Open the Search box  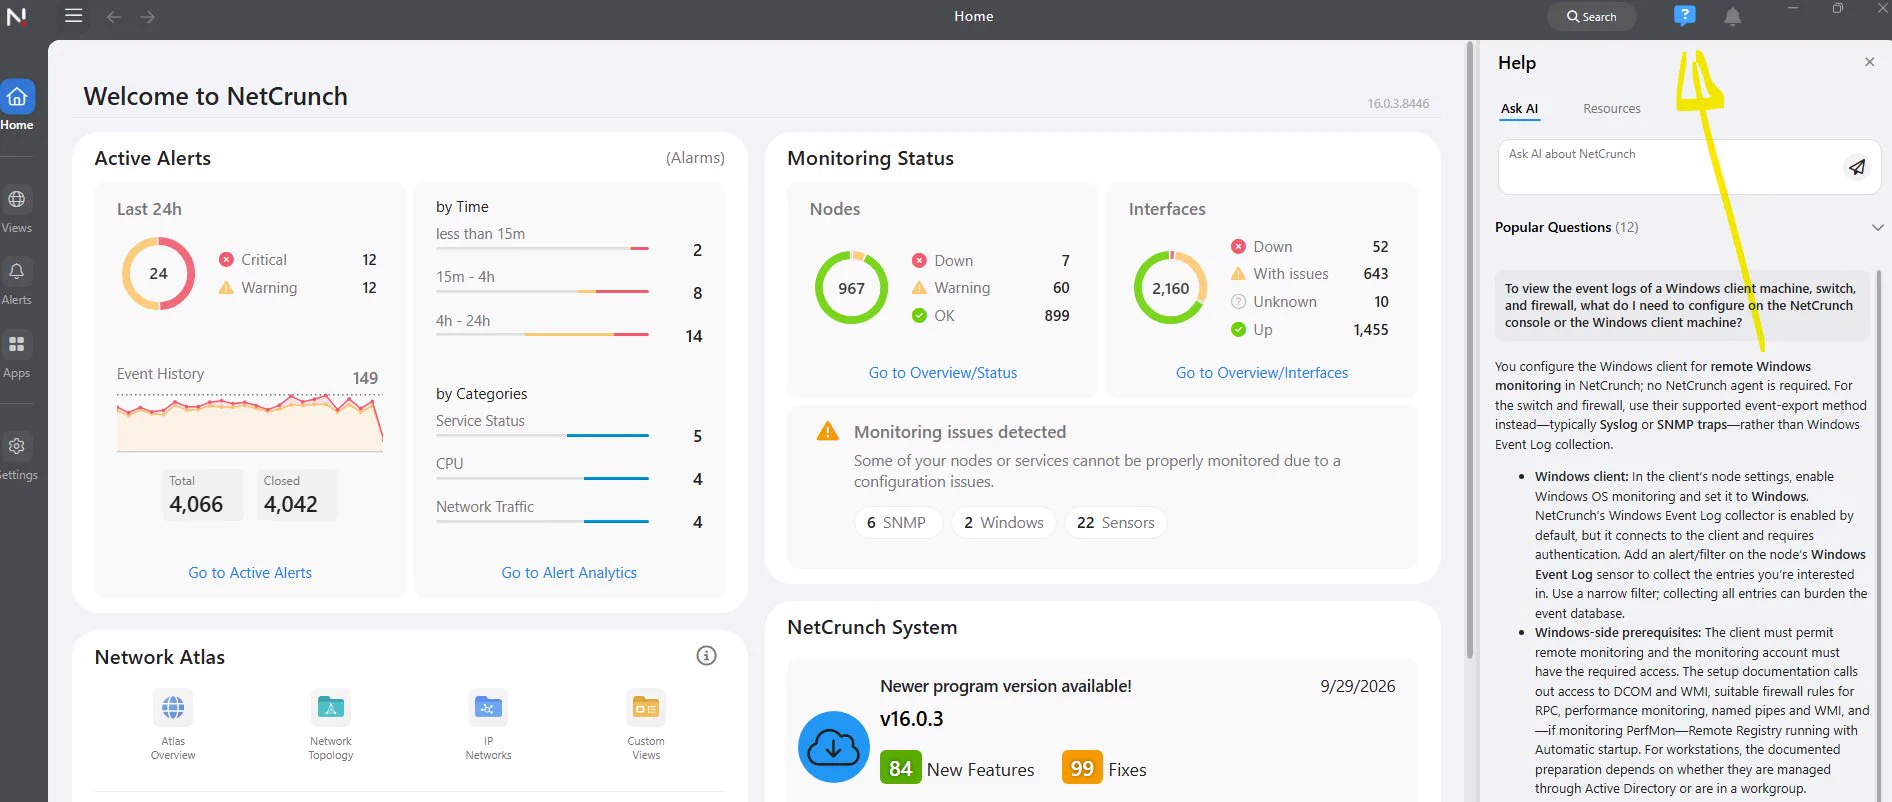(x=1591, y=16)
